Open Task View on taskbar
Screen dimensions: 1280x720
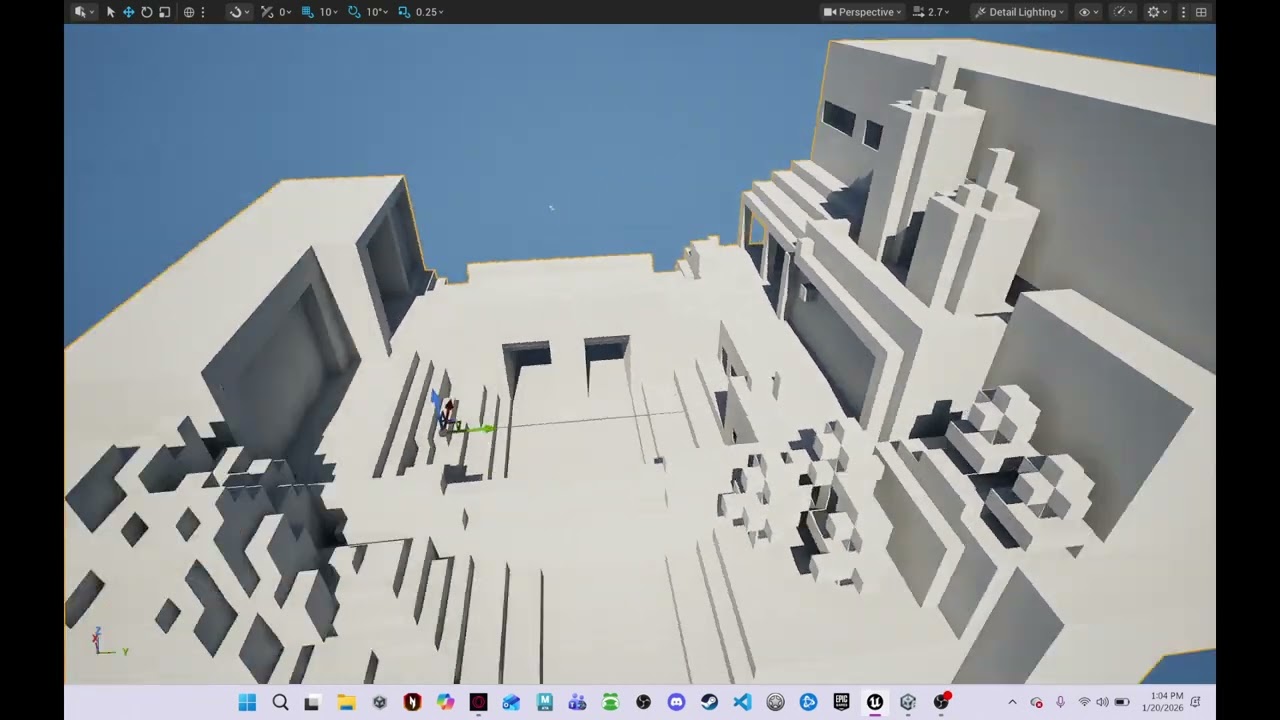point(313,703)
